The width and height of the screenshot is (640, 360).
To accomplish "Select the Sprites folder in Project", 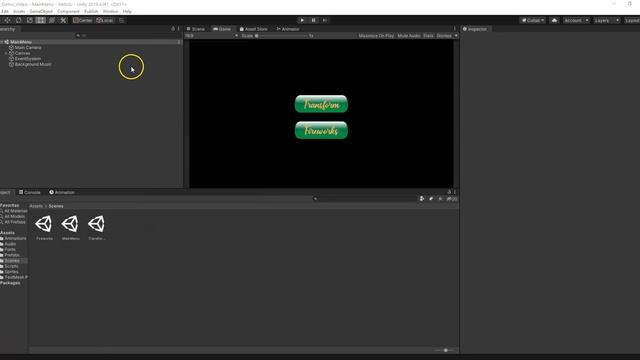I will [x=10, y=272].
